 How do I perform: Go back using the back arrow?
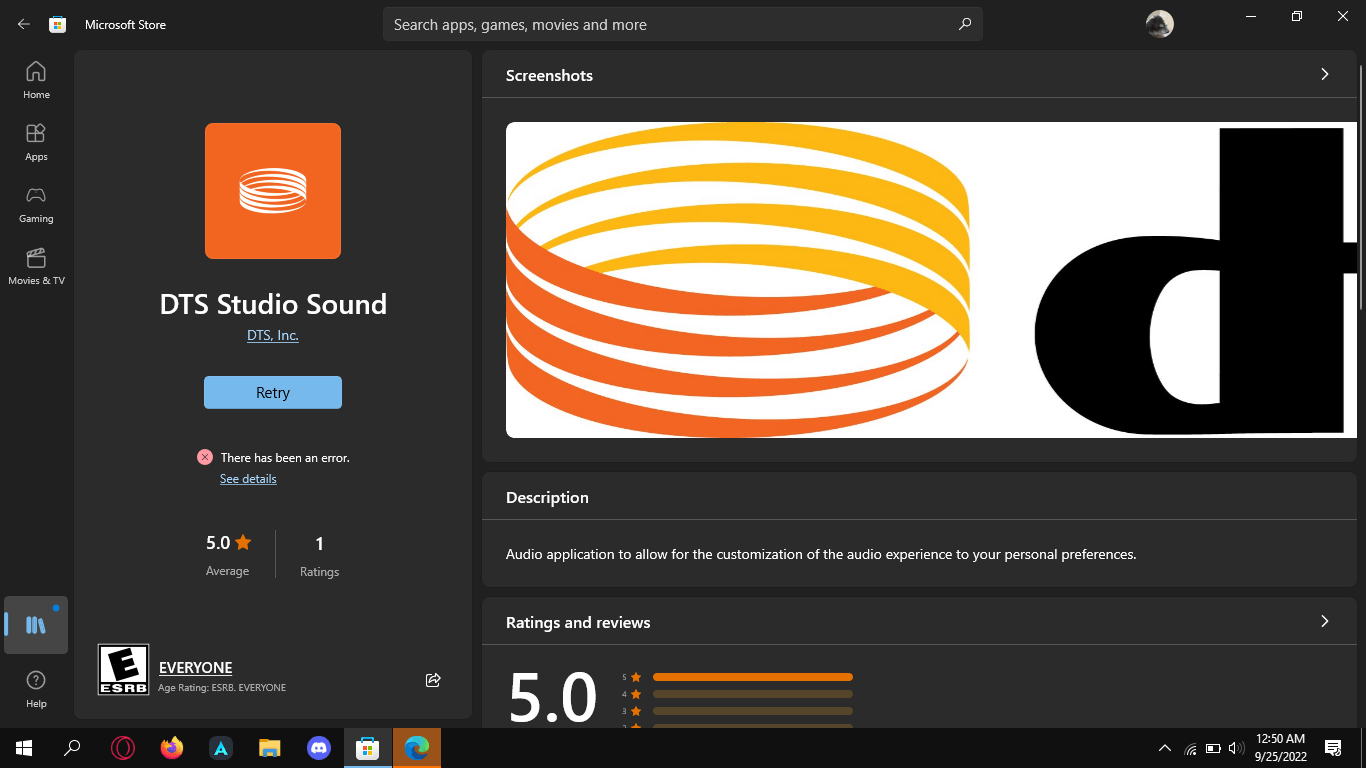click(24, 24)
